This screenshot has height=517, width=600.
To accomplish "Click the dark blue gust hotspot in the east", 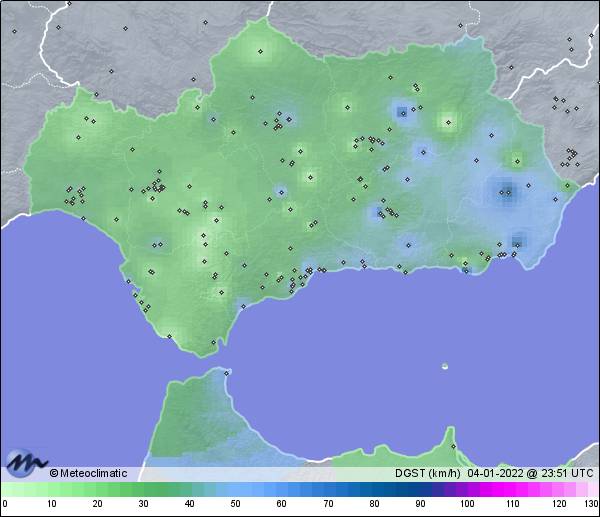I will 506,190.
